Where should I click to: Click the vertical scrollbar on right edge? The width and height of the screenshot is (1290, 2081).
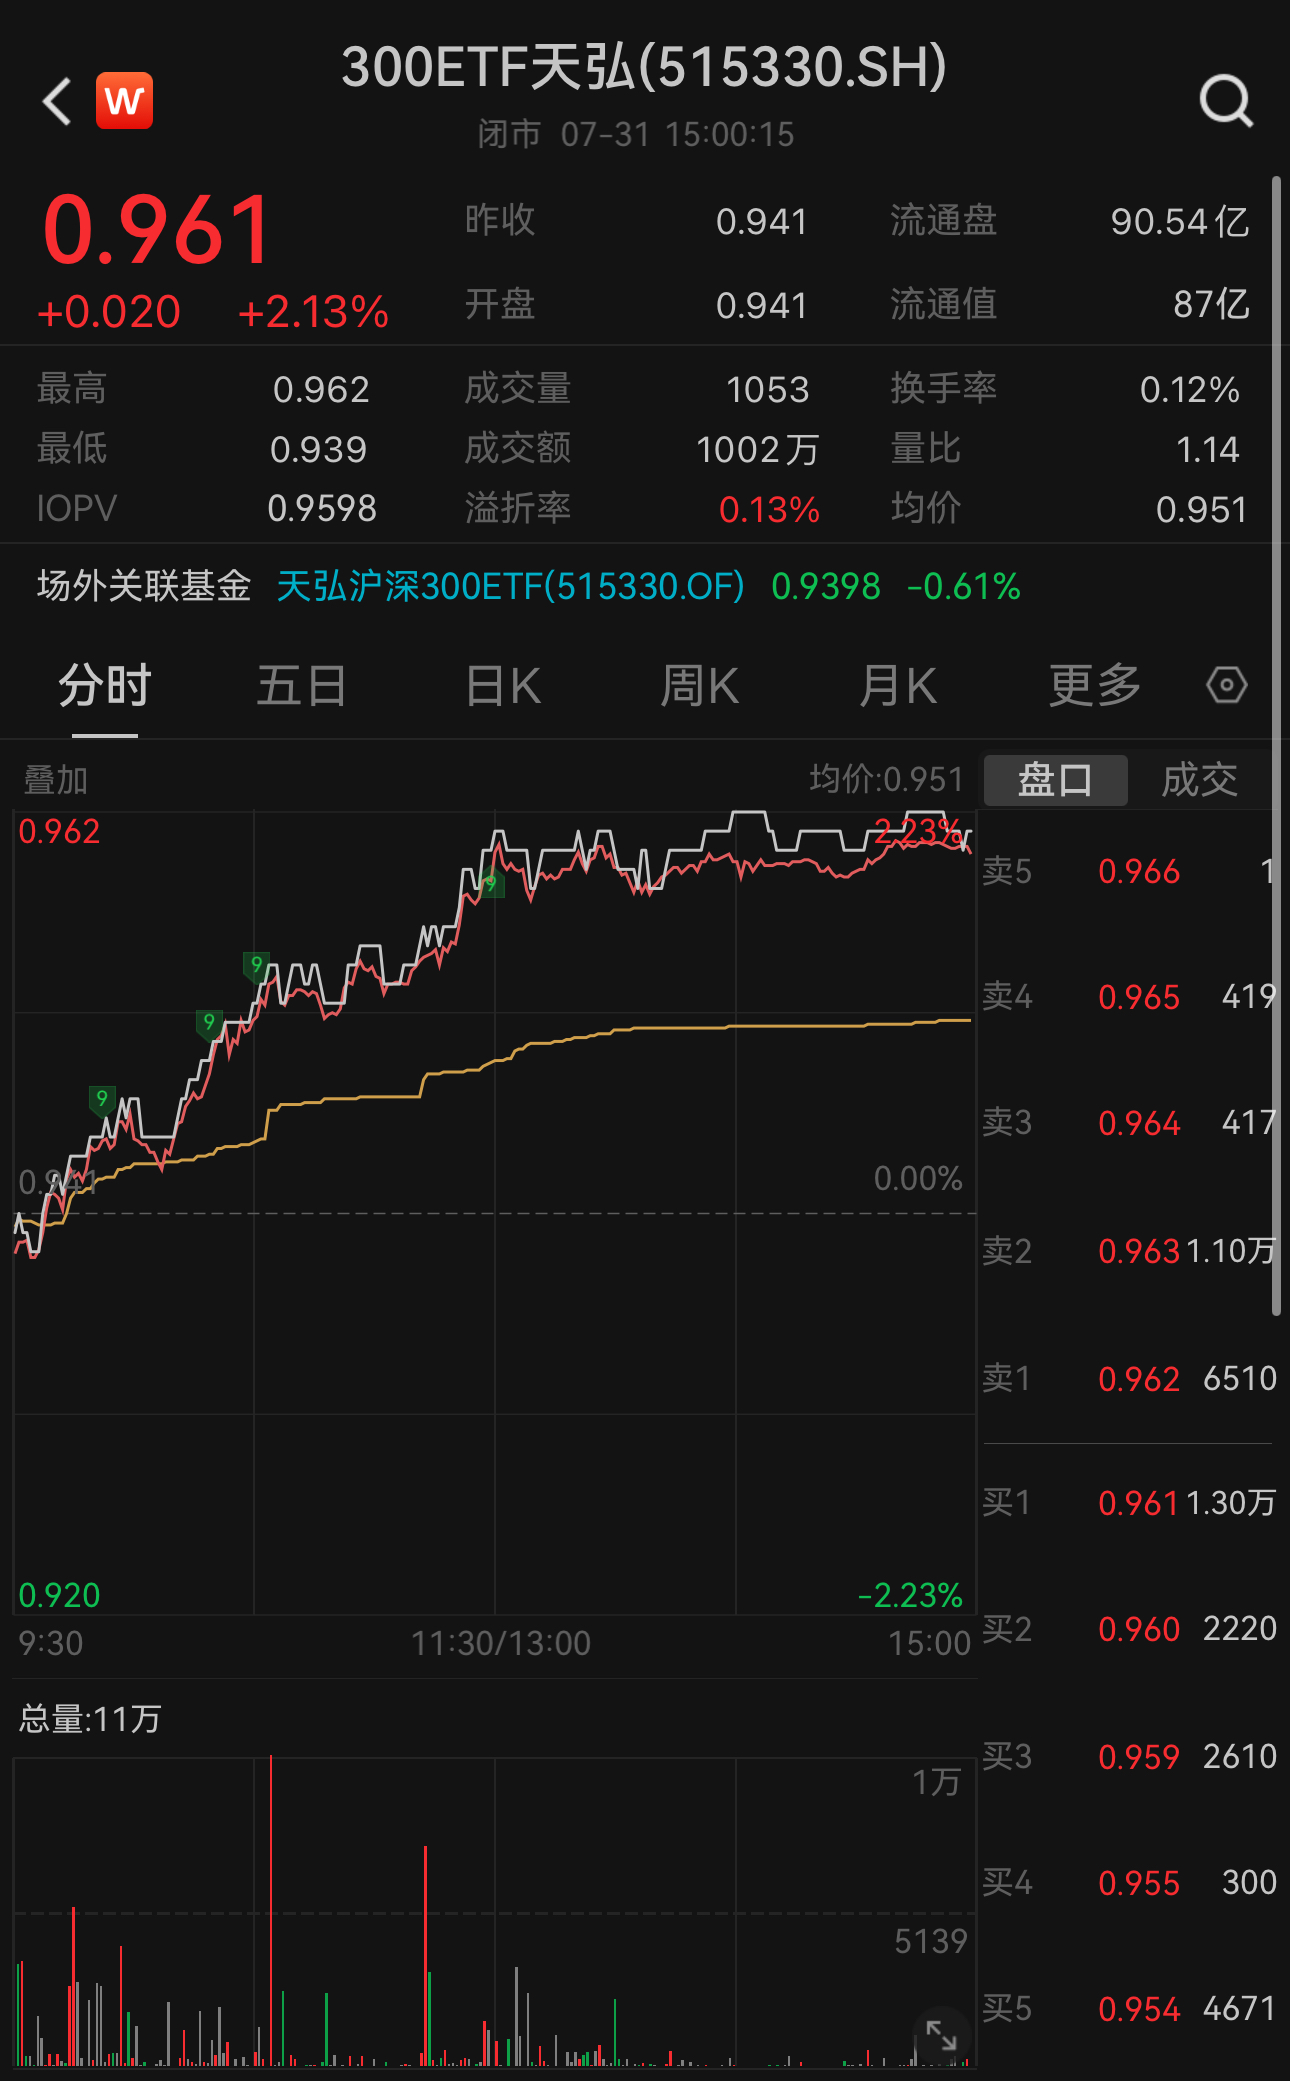pos(1276,746)
